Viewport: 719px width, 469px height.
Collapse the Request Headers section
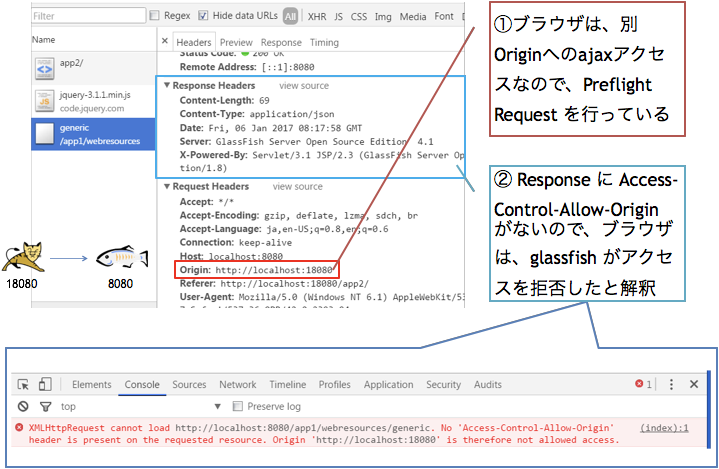(166, 186)
